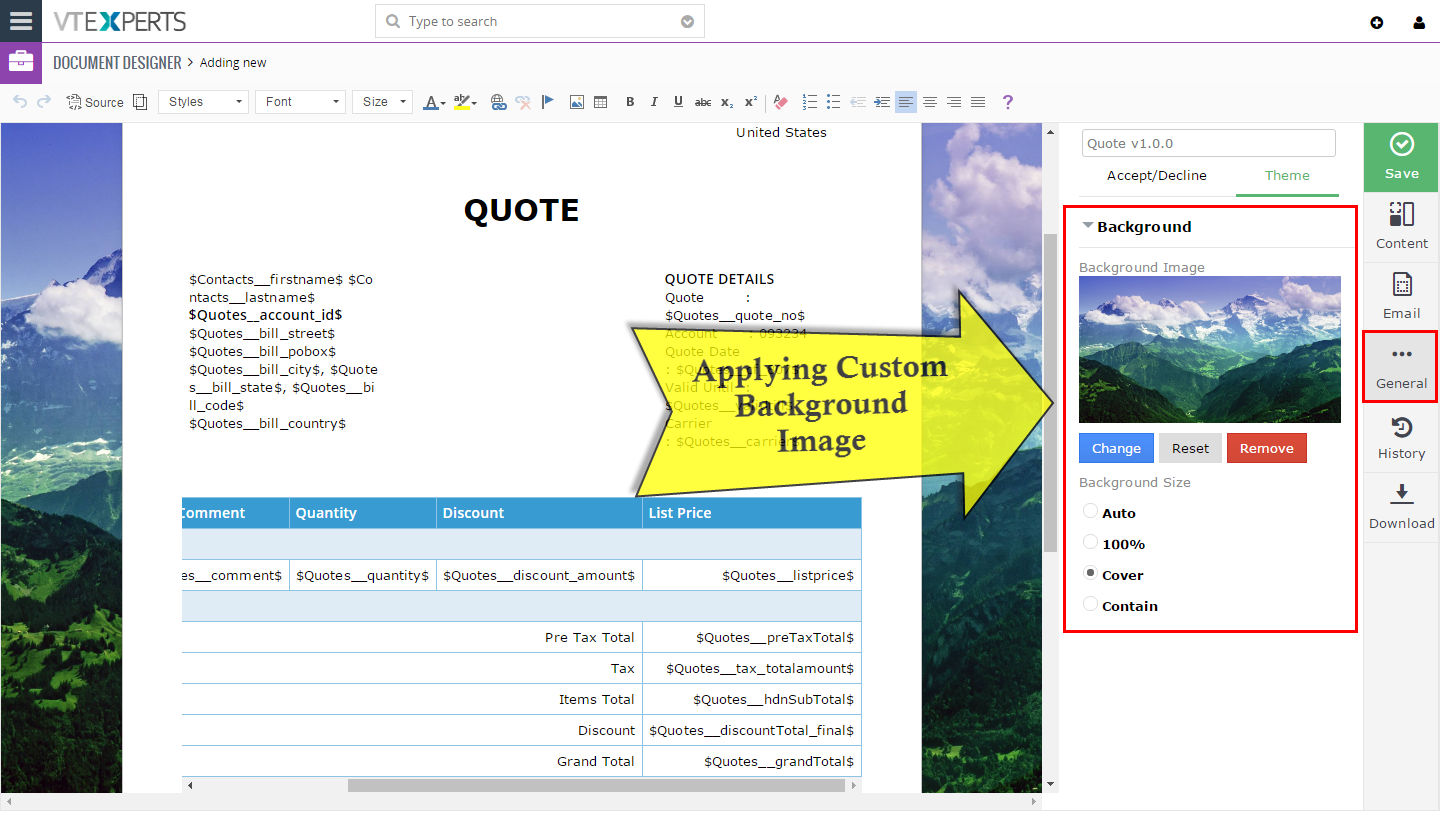The width and height of the screenshot is (1440, 834).
Task: Select the 100% background size
Action: pyautogui.click(x=1090, y=542)
